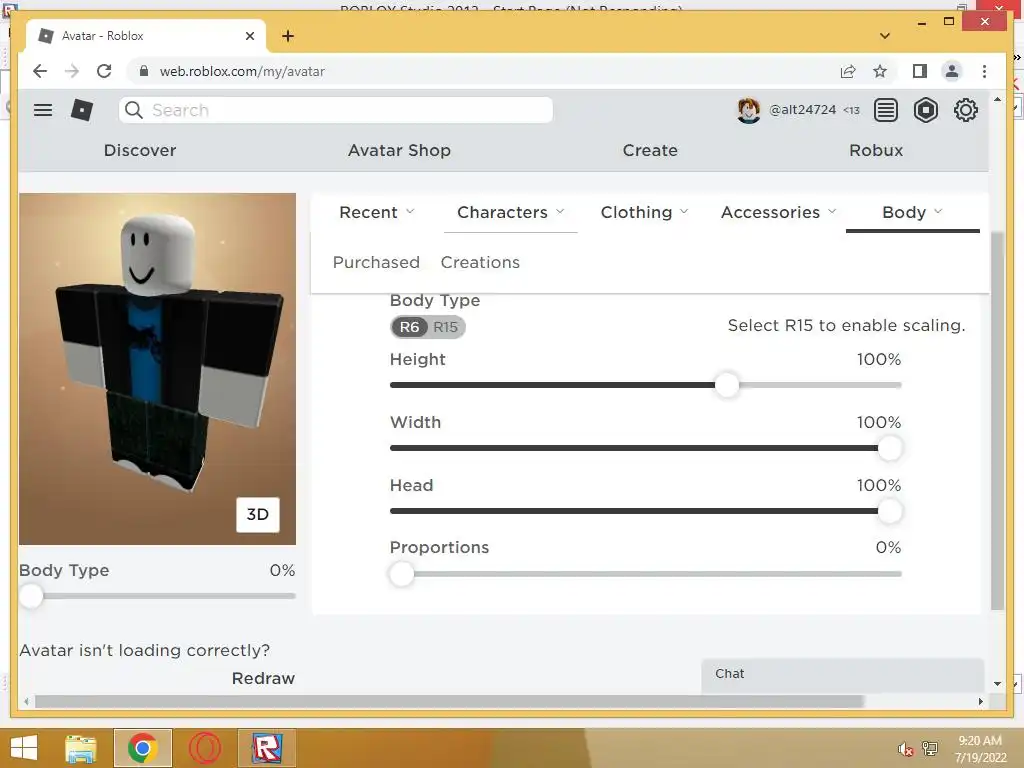Click the avatar preview thumbnail
The height and width of the screenshot is (768, 1024).
(x=157, y=368)
